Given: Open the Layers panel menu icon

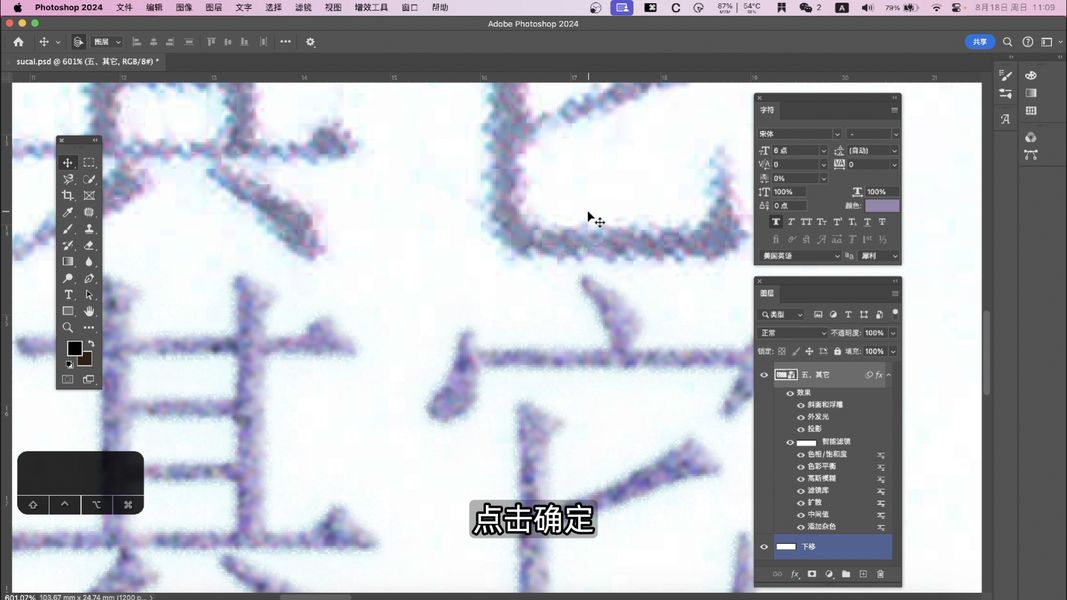Looking at the screenshot, I should pos(894,294).
